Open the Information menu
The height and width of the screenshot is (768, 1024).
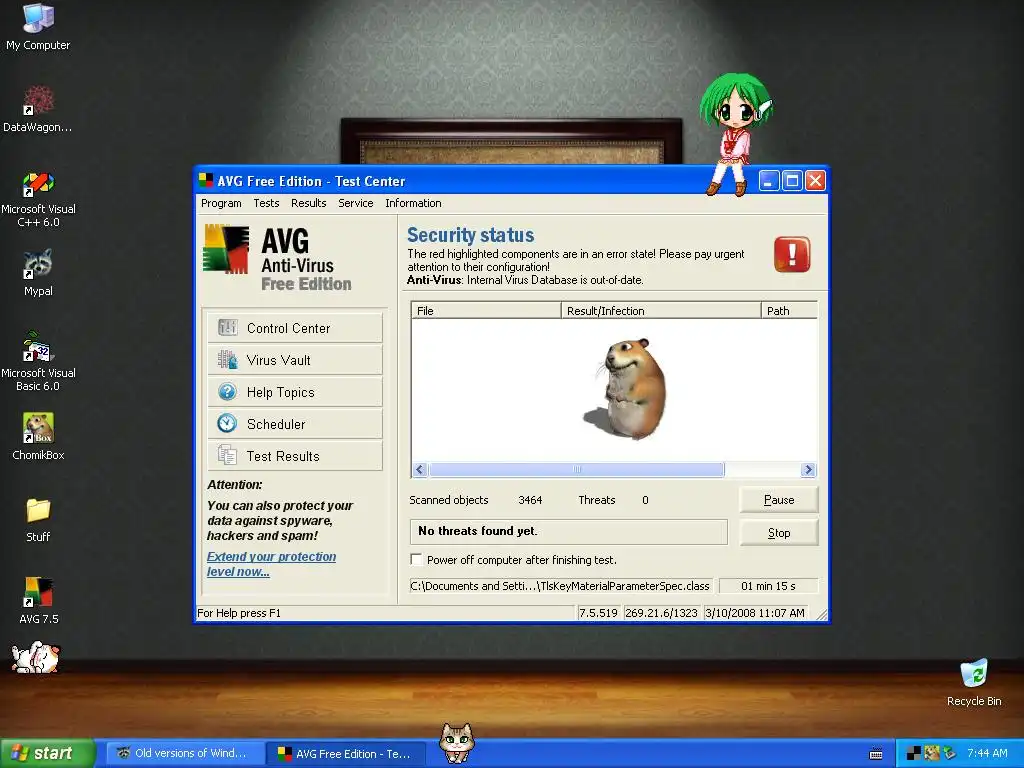[x=413, y=203]
